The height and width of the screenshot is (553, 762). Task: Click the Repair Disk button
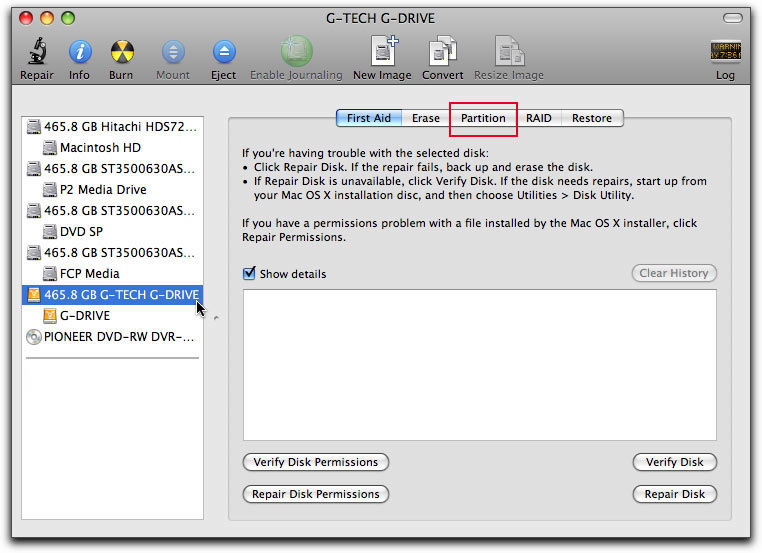(675, 494)
